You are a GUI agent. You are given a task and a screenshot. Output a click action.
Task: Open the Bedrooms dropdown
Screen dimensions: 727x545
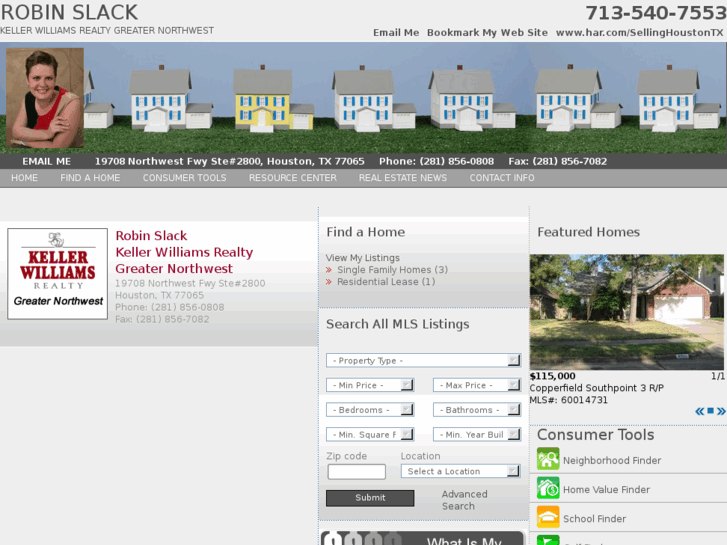coord(370,410)
